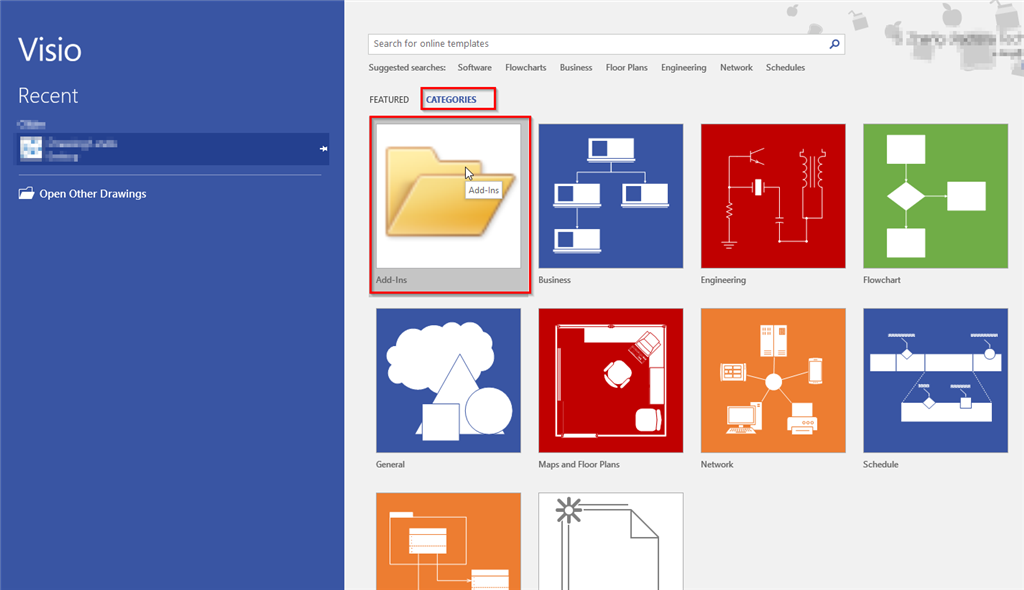Screen dimensions: 1024x590
Task: Click the Schedules suggested search
Action: coord(786,67)
